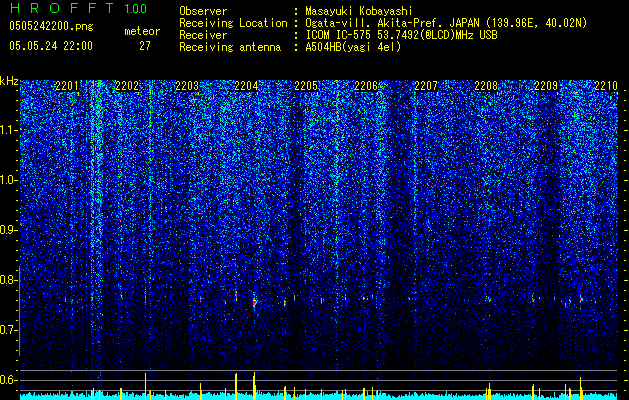Click the 2203 time marker
Screen dimensions: 629x400
187,85
